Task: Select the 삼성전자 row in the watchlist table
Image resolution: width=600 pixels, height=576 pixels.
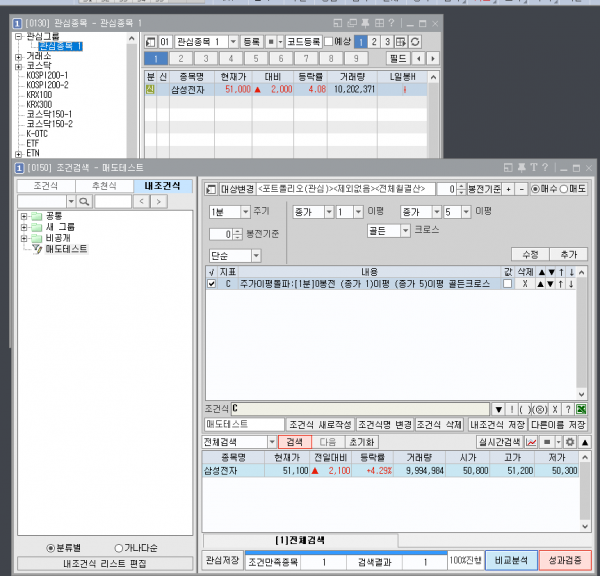Action: tap(286, 90)
